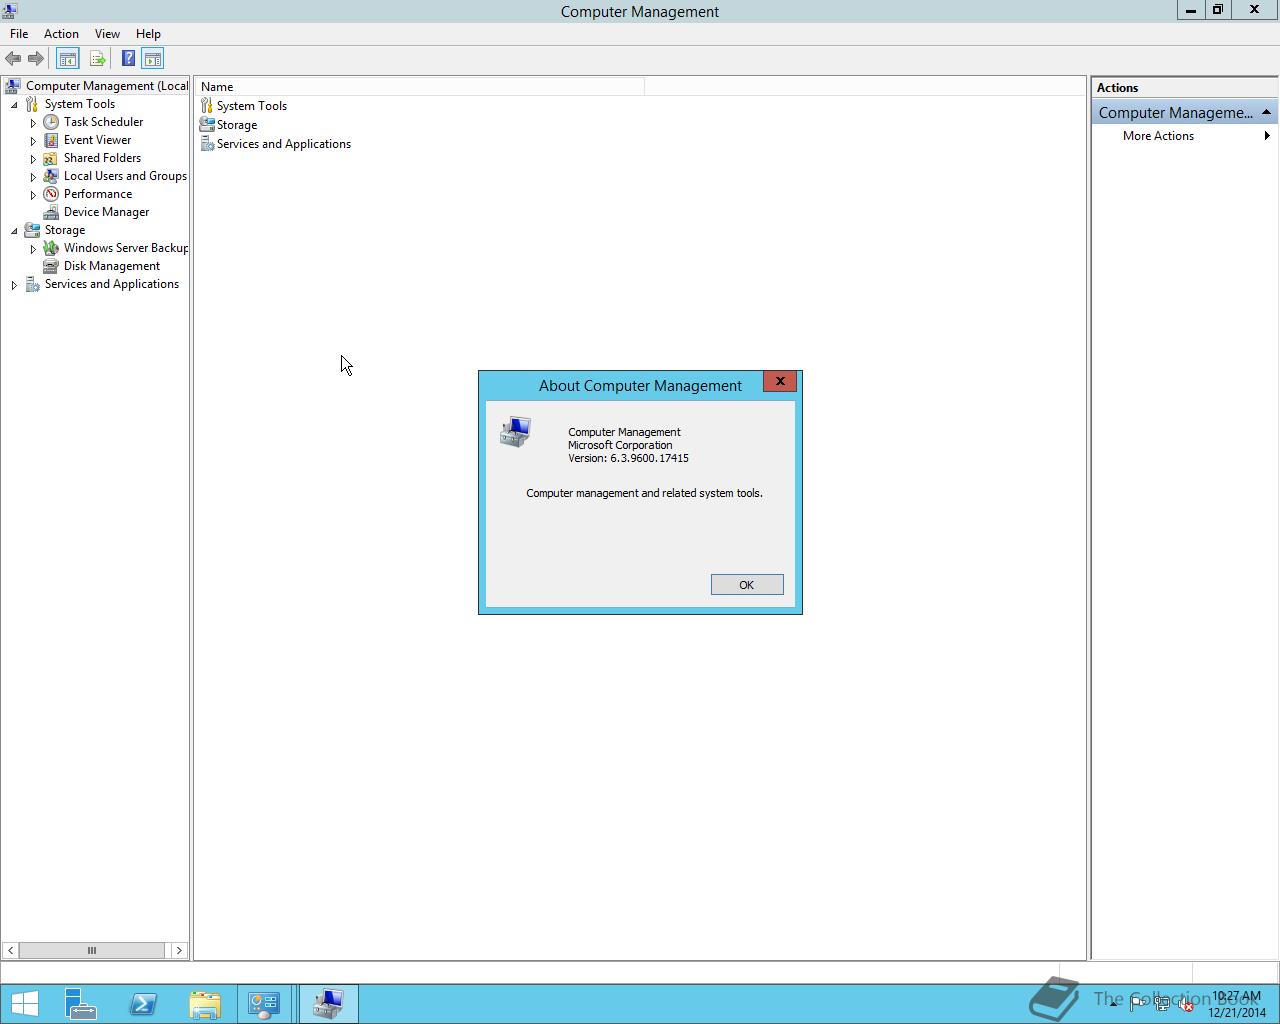Click the Export List toolbar icon
The image size is (1280, 1024).
point(97,59)
